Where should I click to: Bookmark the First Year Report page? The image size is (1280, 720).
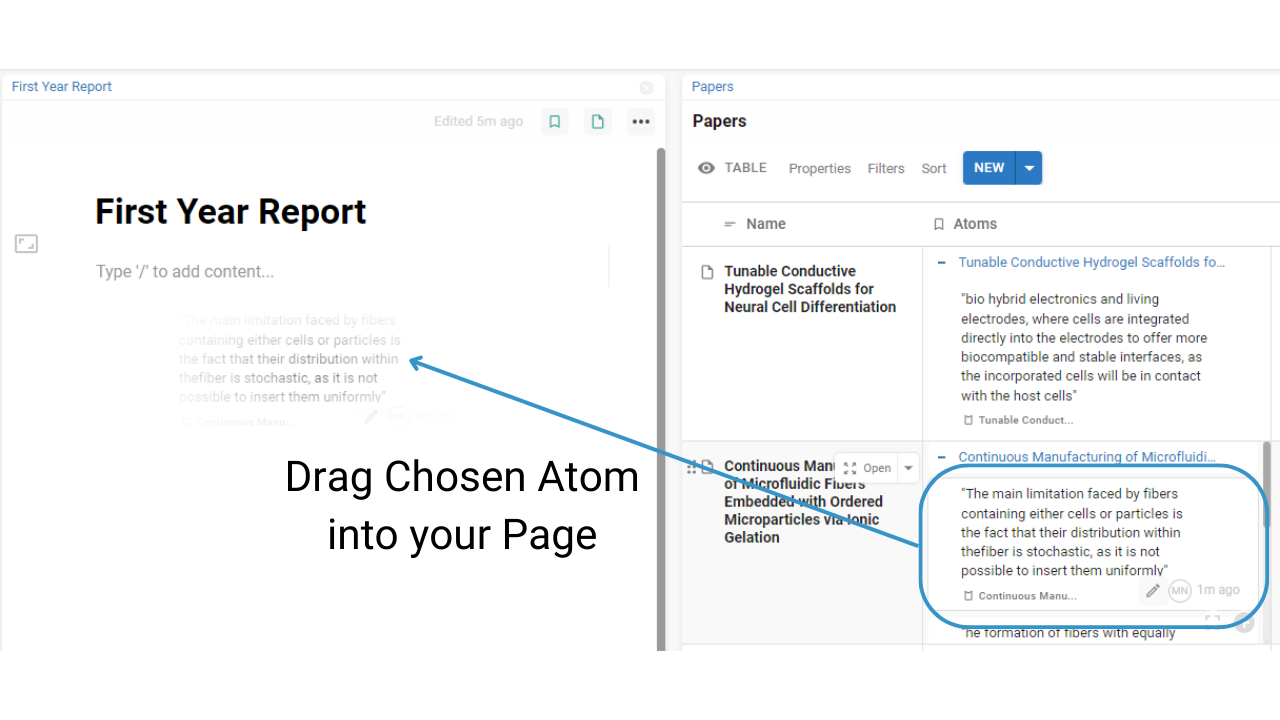(x=554, y=121)
